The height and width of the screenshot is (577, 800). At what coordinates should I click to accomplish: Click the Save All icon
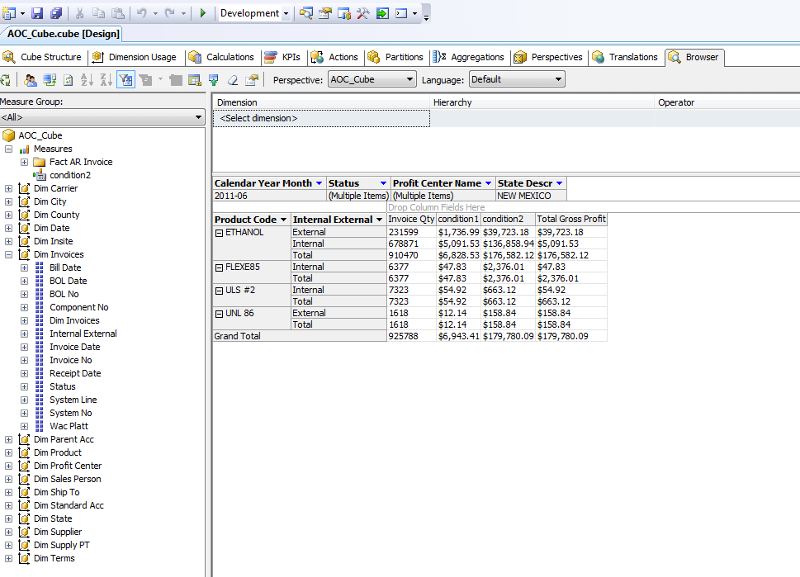click(x=56, y=13)
